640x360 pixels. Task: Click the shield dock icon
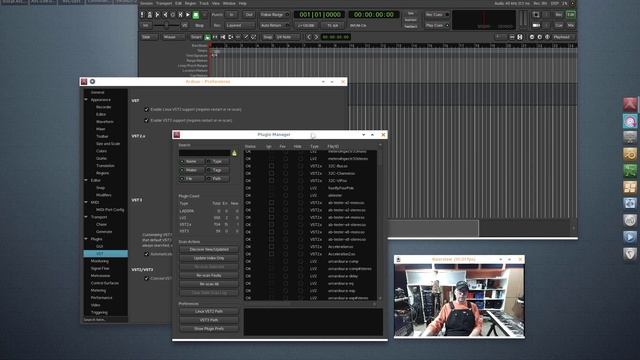630,253
